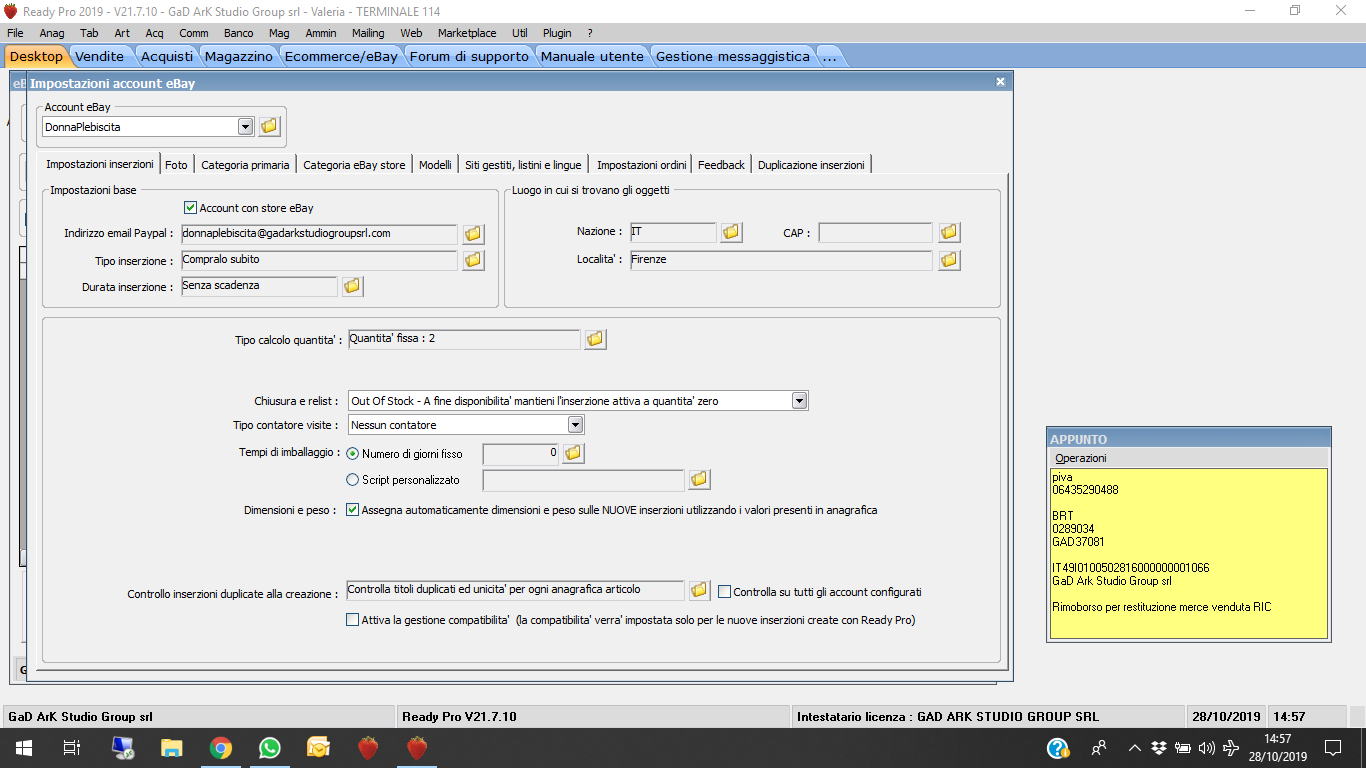Screen dimensions: 1366x768
Task: Launch Google Chrome from taskbar
Action: coord(221,747)
